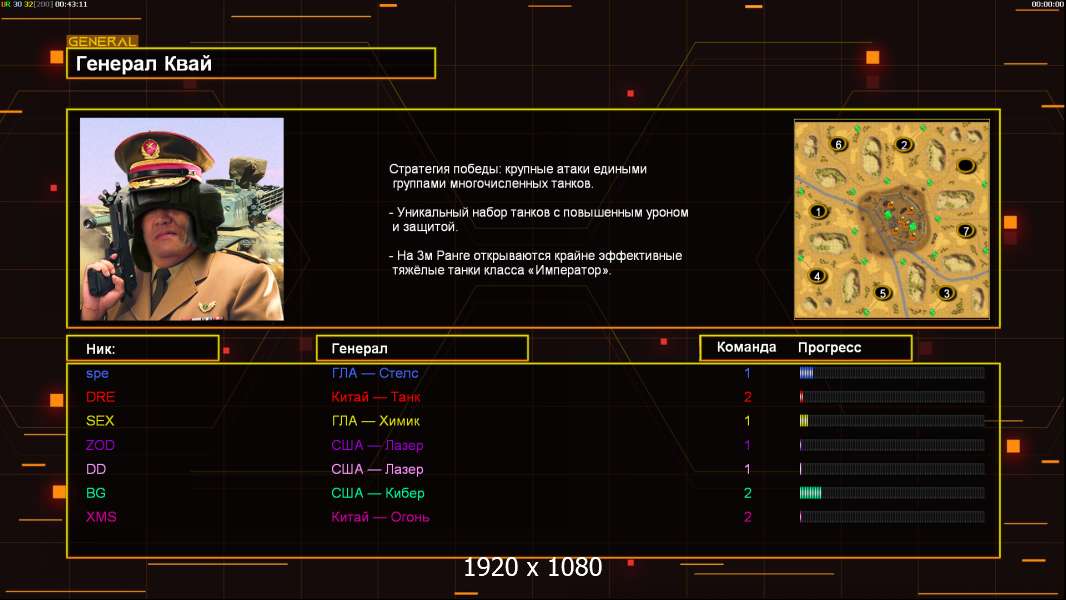The height and width of the screenshot is (600, 1066).
Task: Click the Команда column header
Action: (746, 347)
